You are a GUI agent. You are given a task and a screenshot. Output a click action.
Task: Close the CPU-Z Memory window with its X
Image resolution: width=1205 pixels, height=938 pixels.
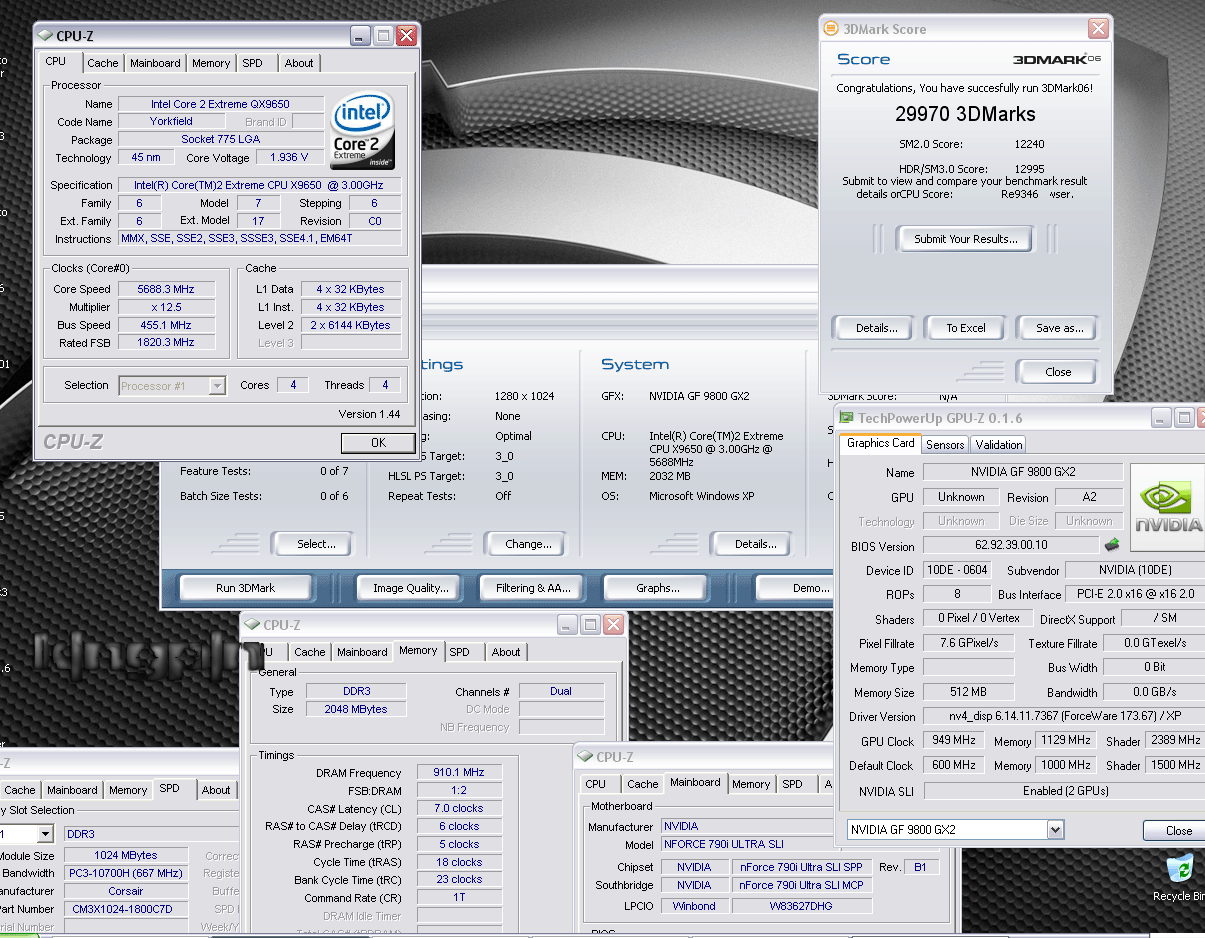click(x=613, y=624)
